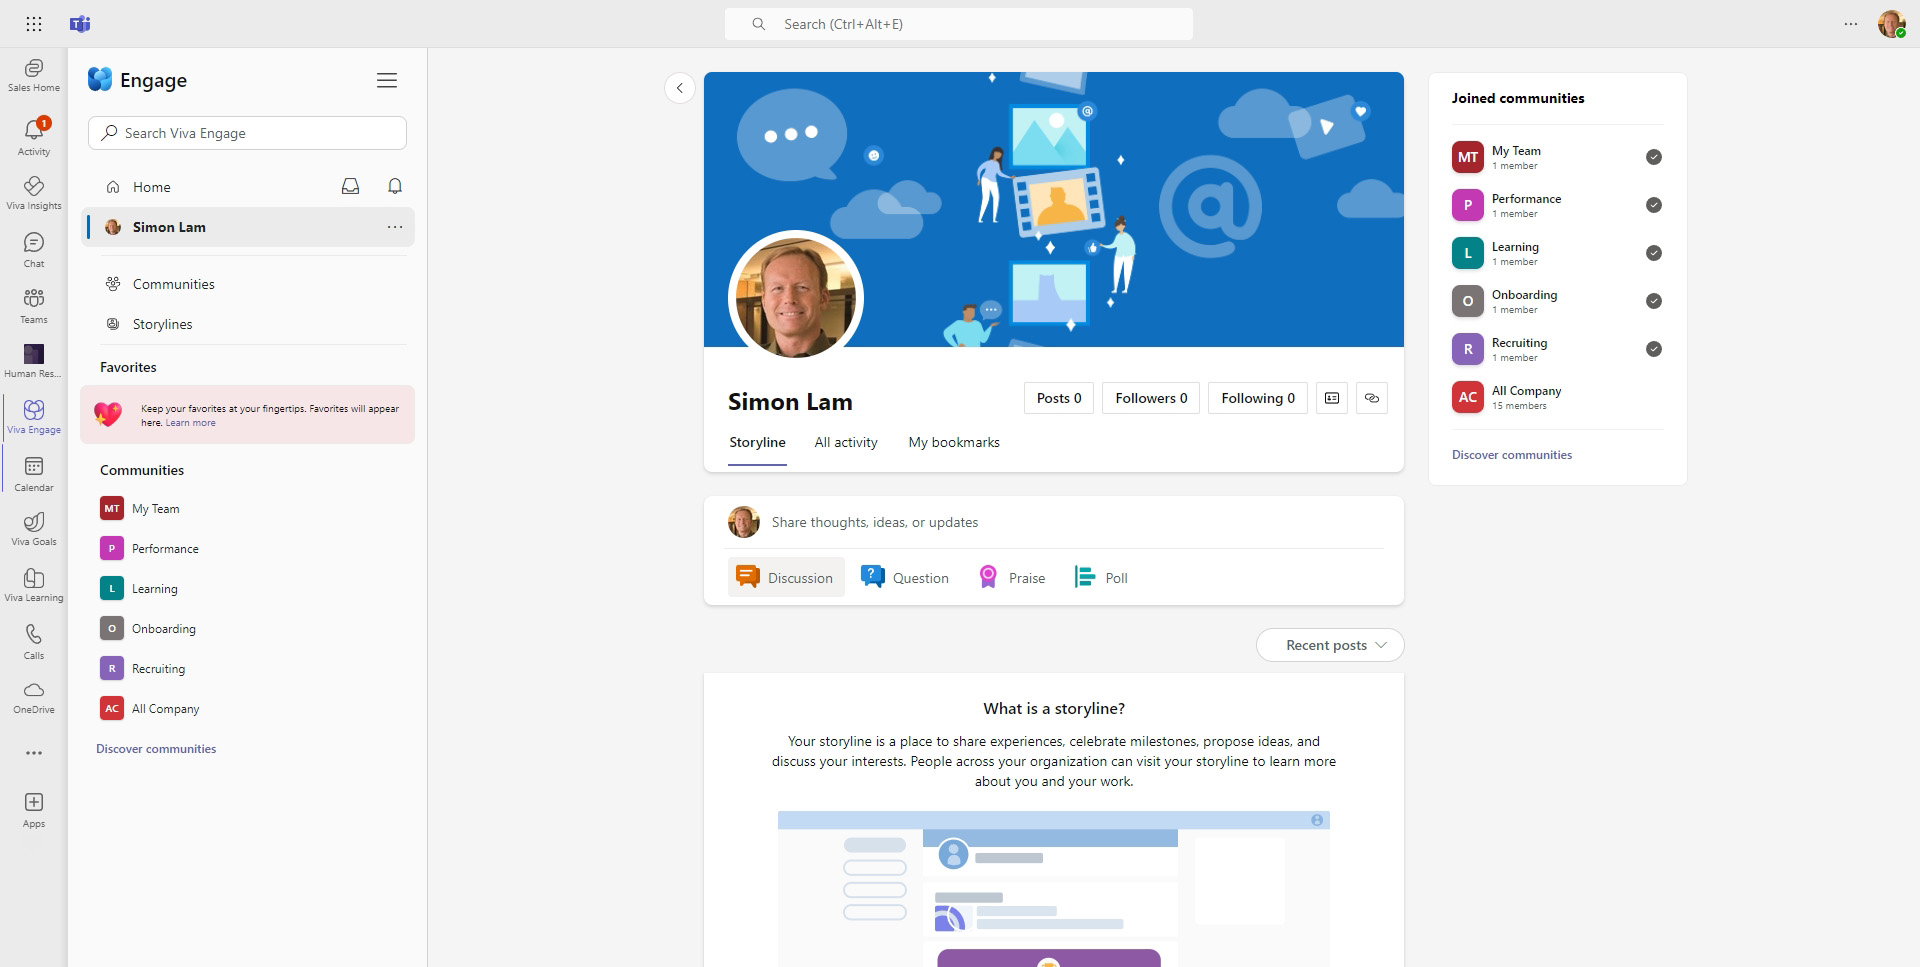Viewport: 1920px width, 967px height.
Task: Toggle Recruiting joined checkmark
Action: [1654, 349]
